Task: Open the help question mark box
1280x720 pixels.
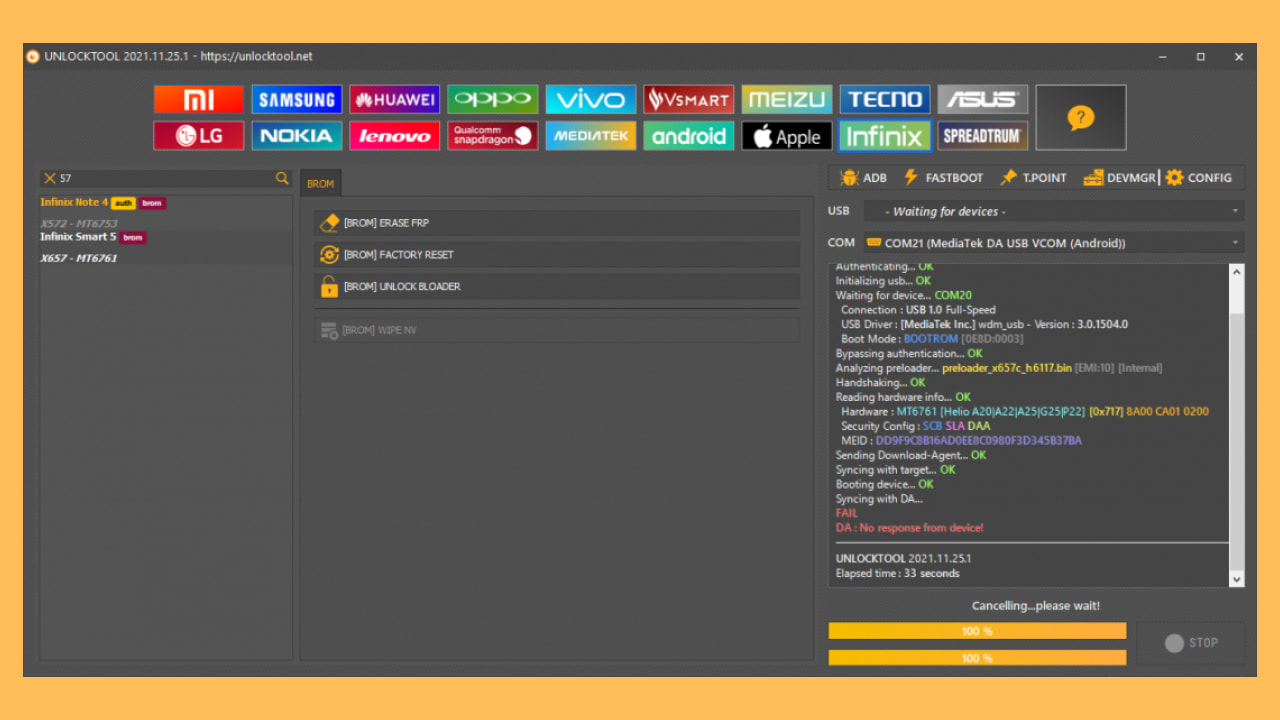Action: tap(1080, 118)
